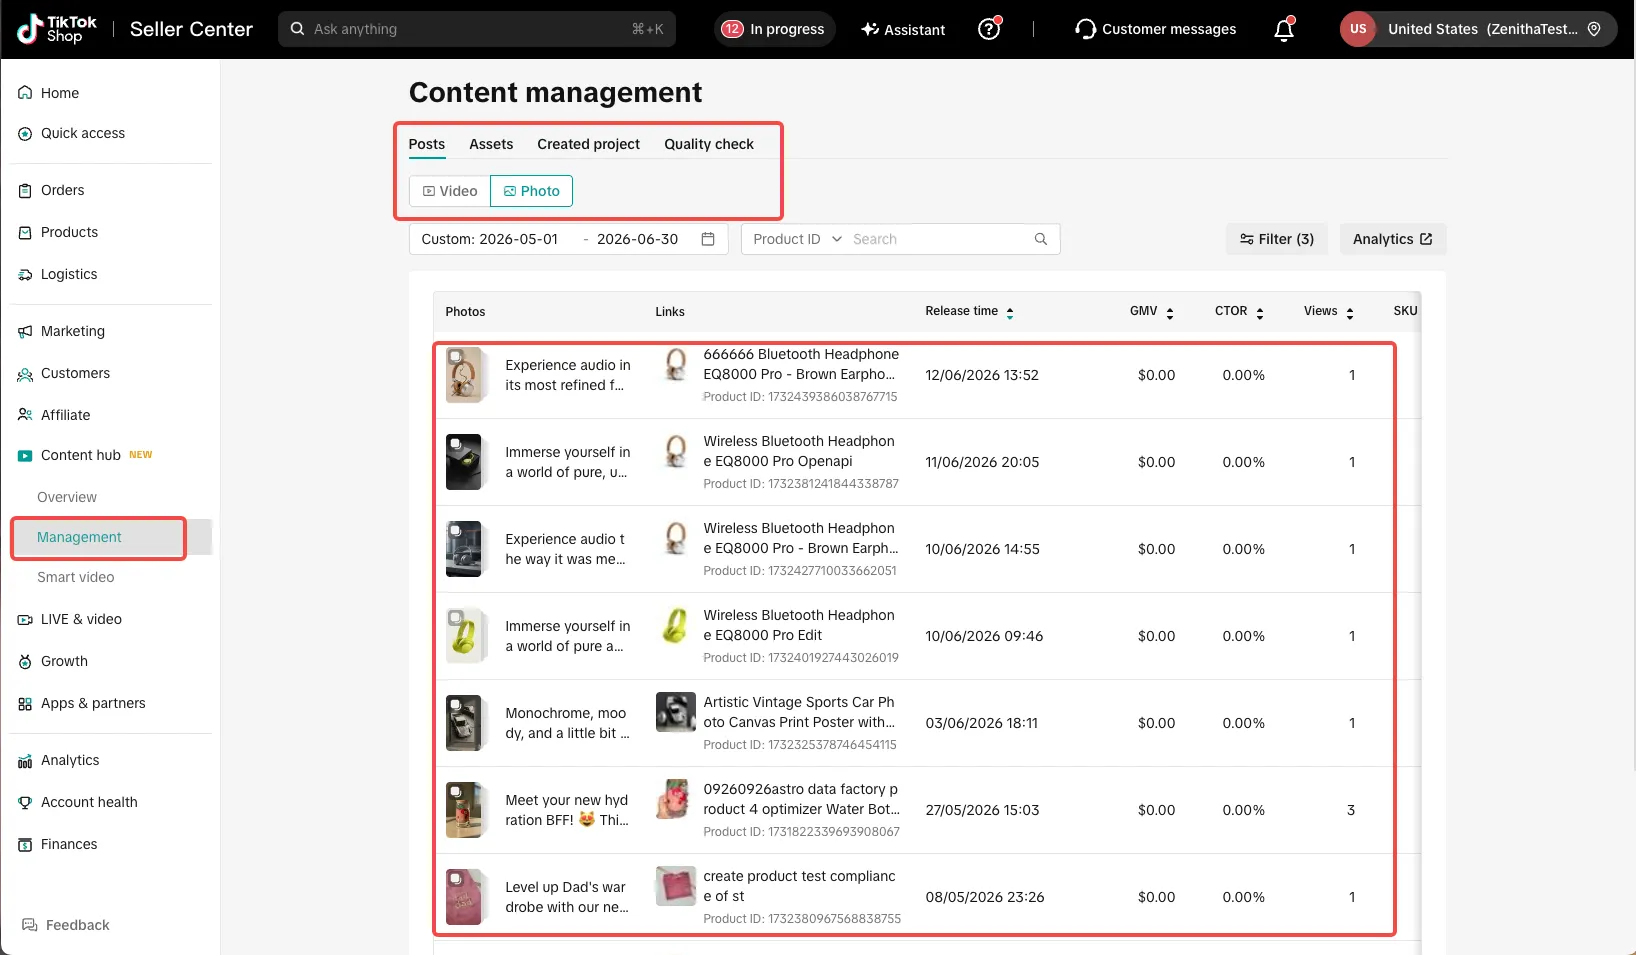This screenshot has width=1636, height=955.
Task: Open the Filter (3) button
Action: pos(1277,239)
